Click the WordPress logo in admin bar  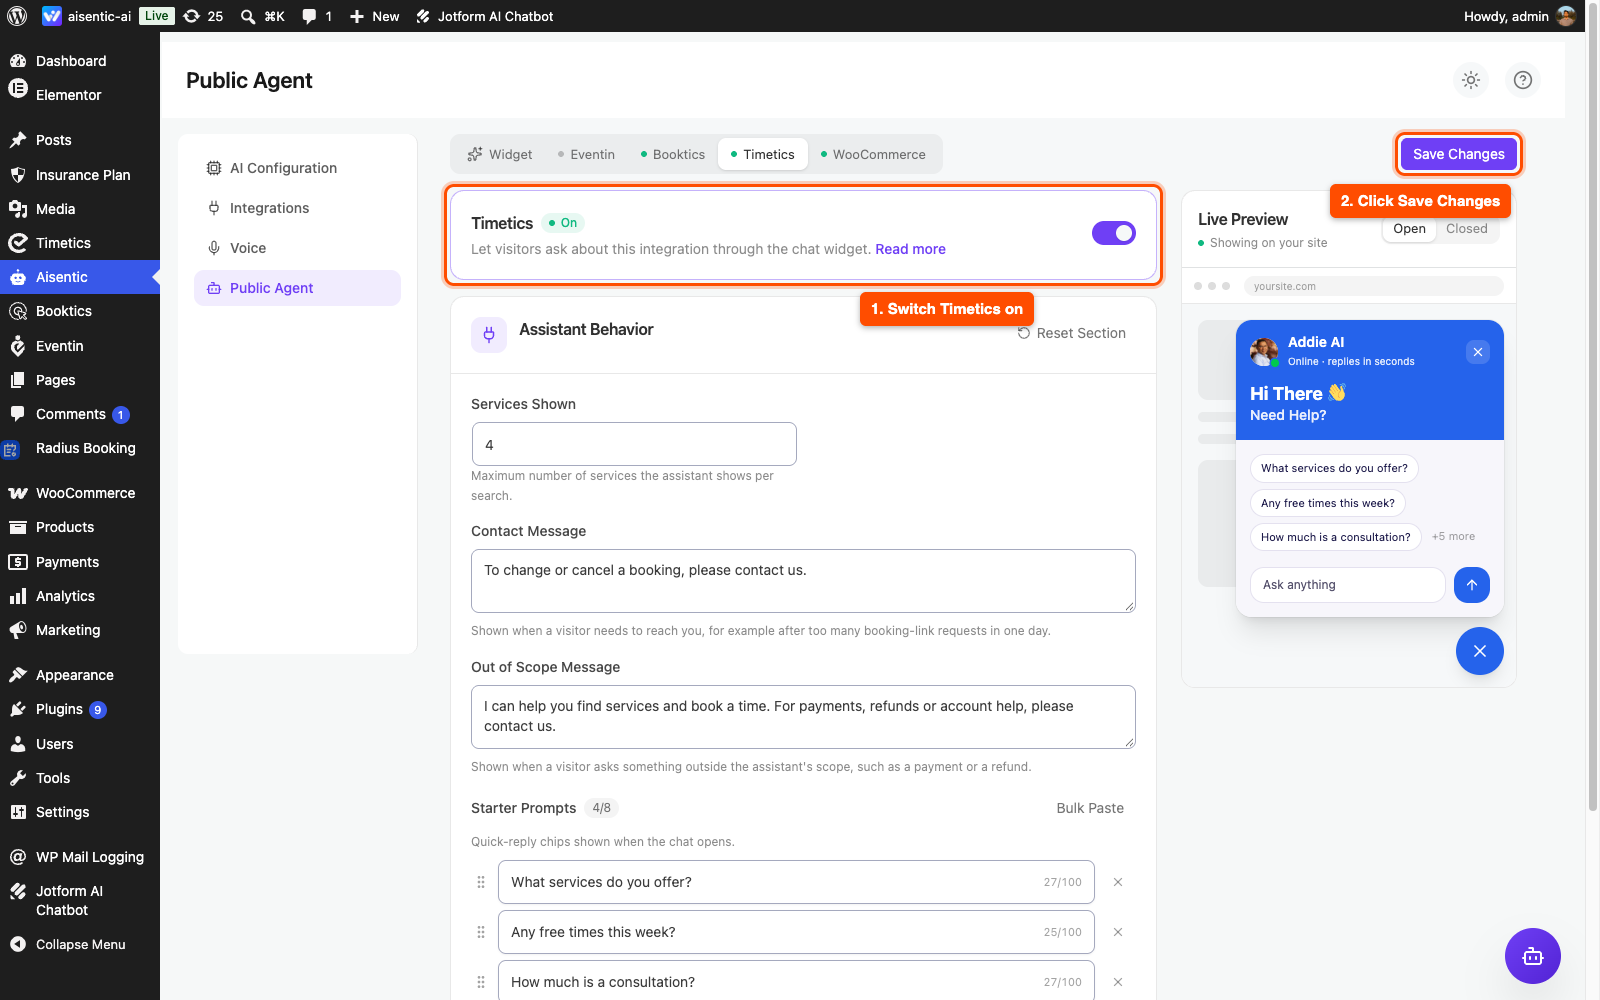click(x=17, y=16)
